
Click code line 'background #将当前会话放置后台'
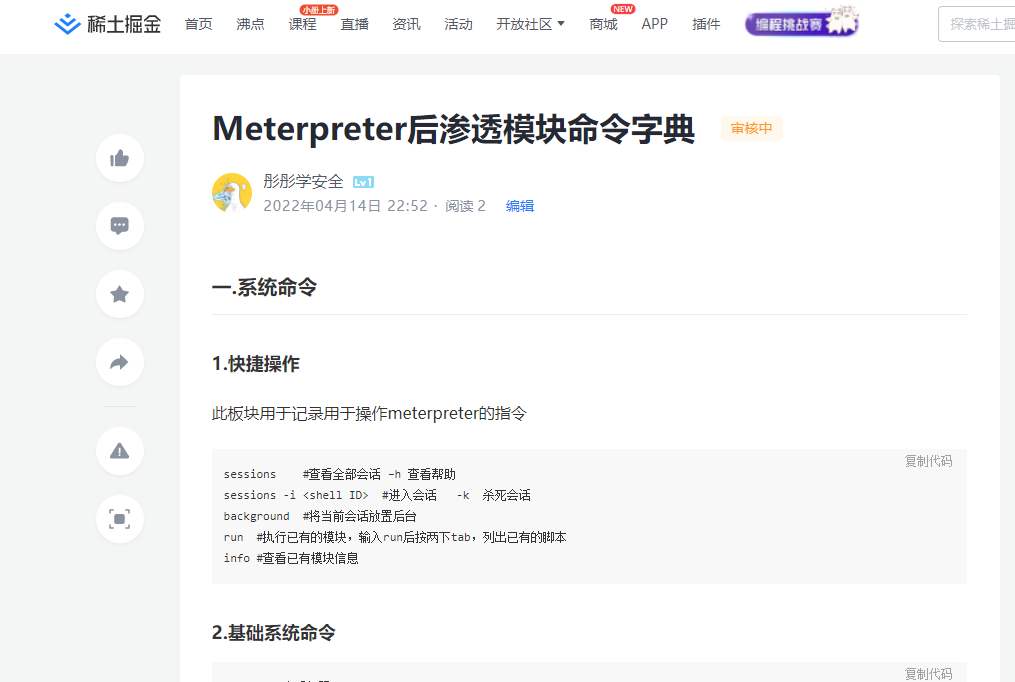(x=320, y=516)
